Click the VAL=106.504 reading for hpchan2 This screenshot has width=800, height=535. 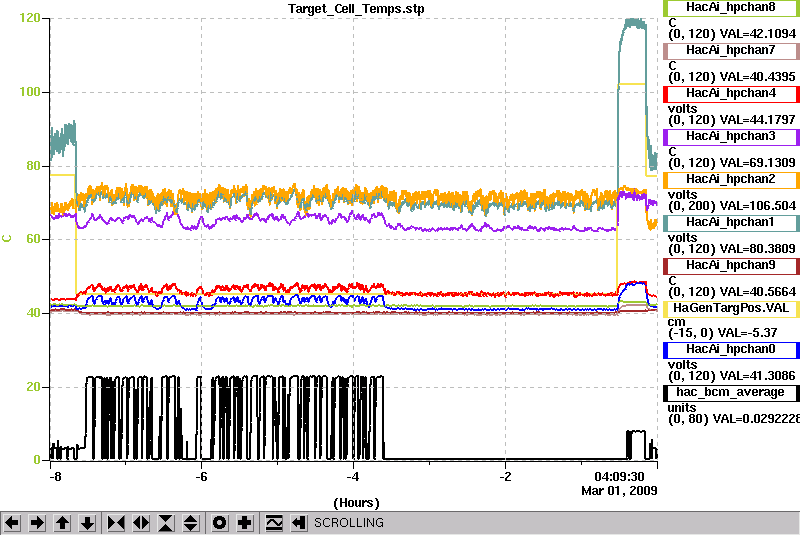pos(757,206)
